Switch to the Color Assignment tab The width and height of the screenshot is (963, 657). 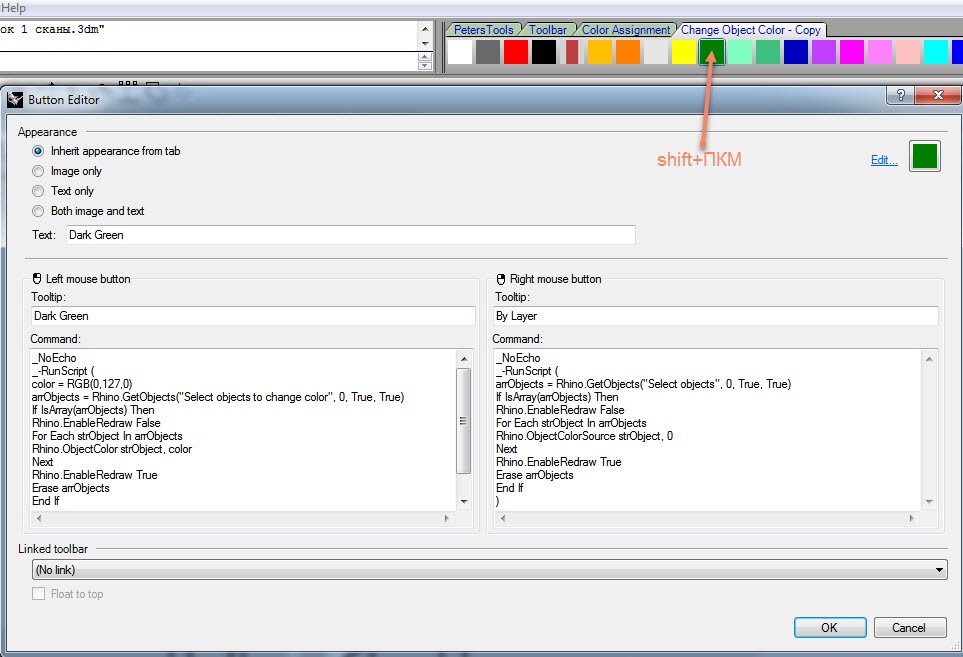coord(626,29)
